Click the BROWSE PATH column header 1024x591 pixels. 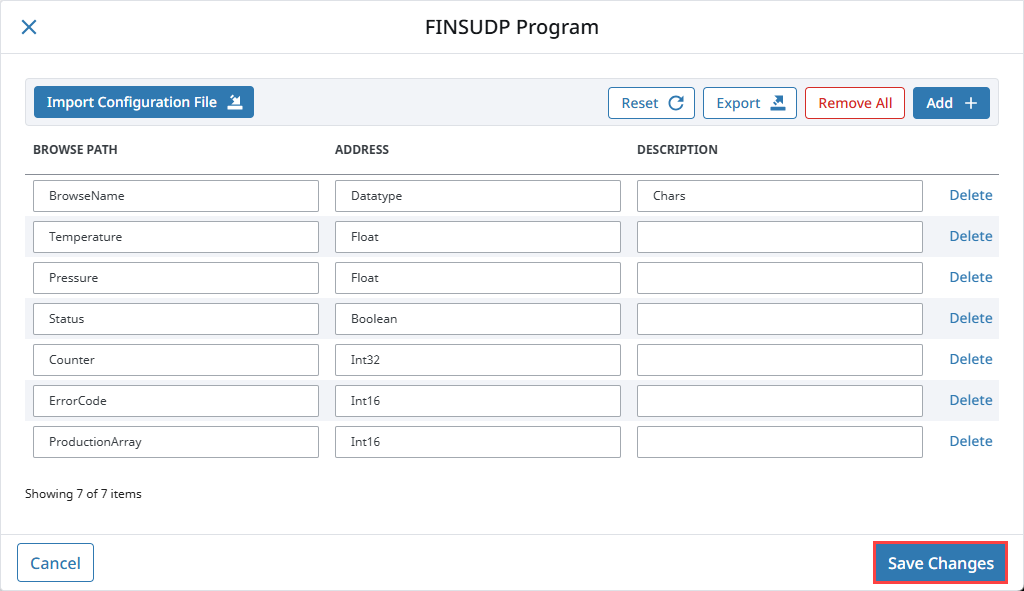click(75, 150)
